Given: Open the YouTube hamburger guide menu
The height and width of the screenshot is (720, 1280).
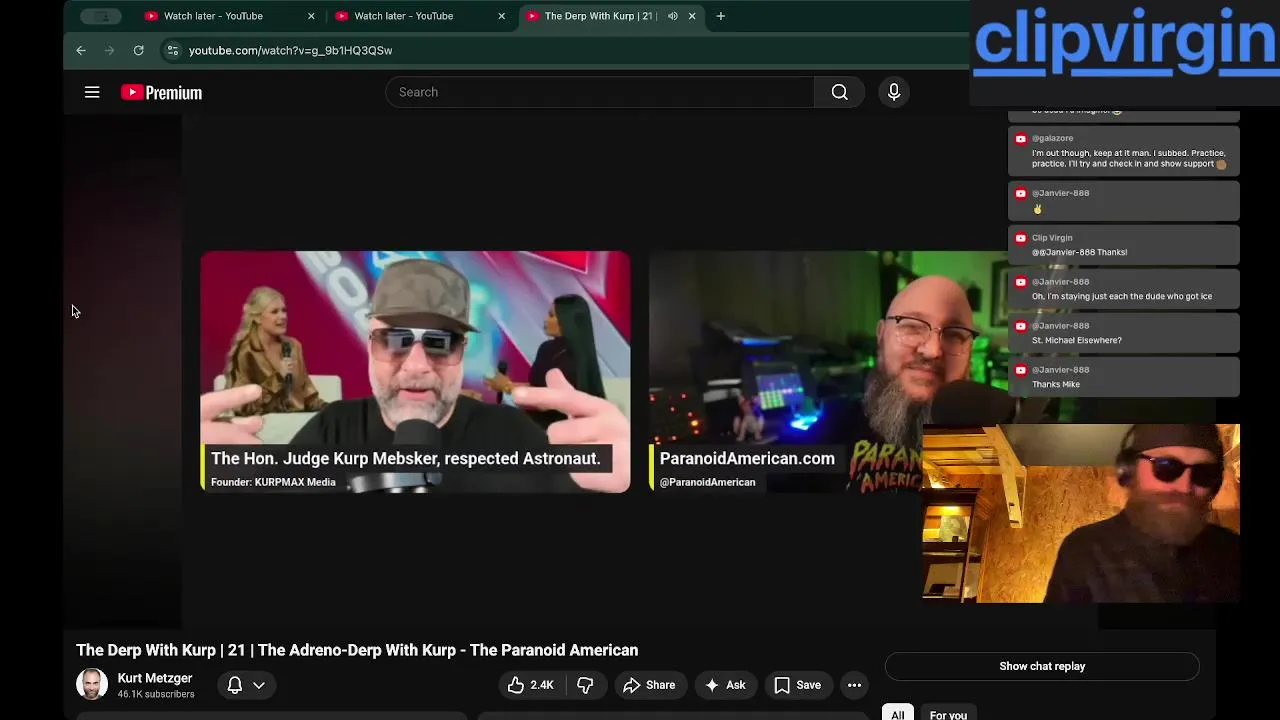Looking at the screenshot, I should pyautogui.click(x=92, y=92).
